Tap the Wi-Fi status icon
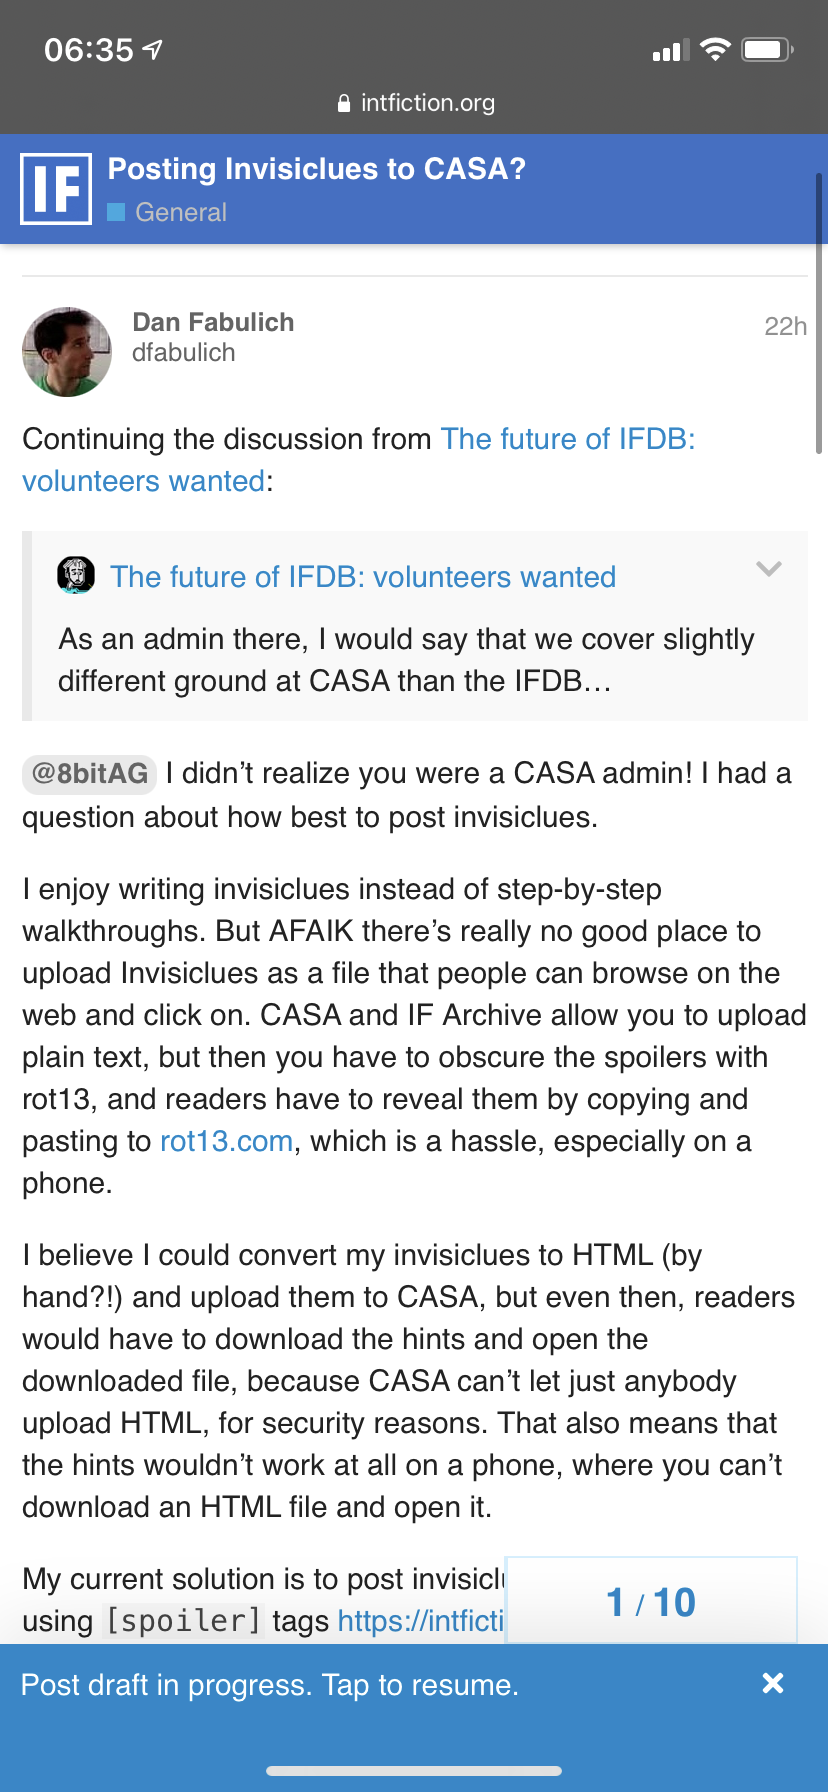This screenshot has height=1792, width=828. [x=715, y=49]
